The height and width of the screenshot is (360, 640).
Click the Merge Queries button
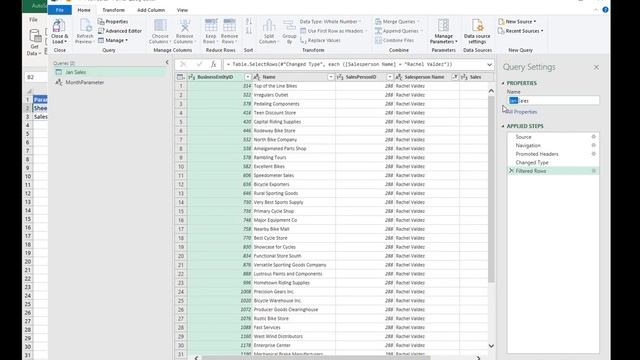click(x=396, y=21)
